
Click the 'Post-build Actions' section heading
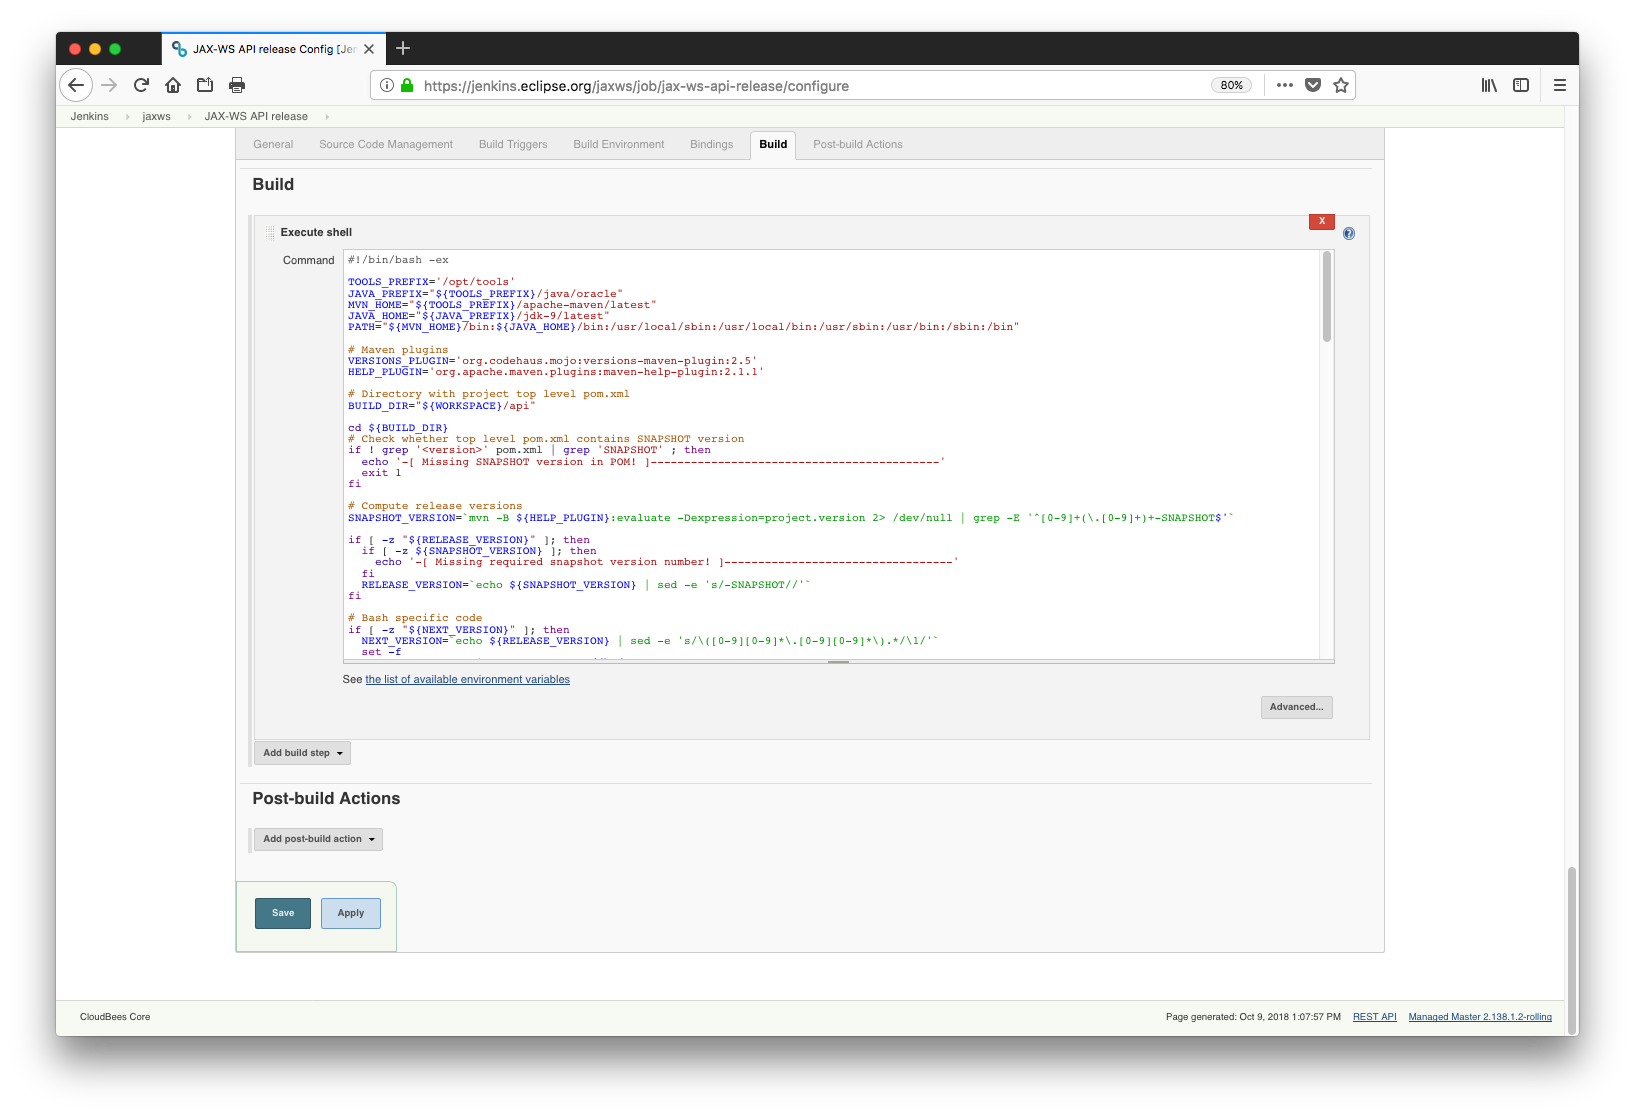coord(326,799)
